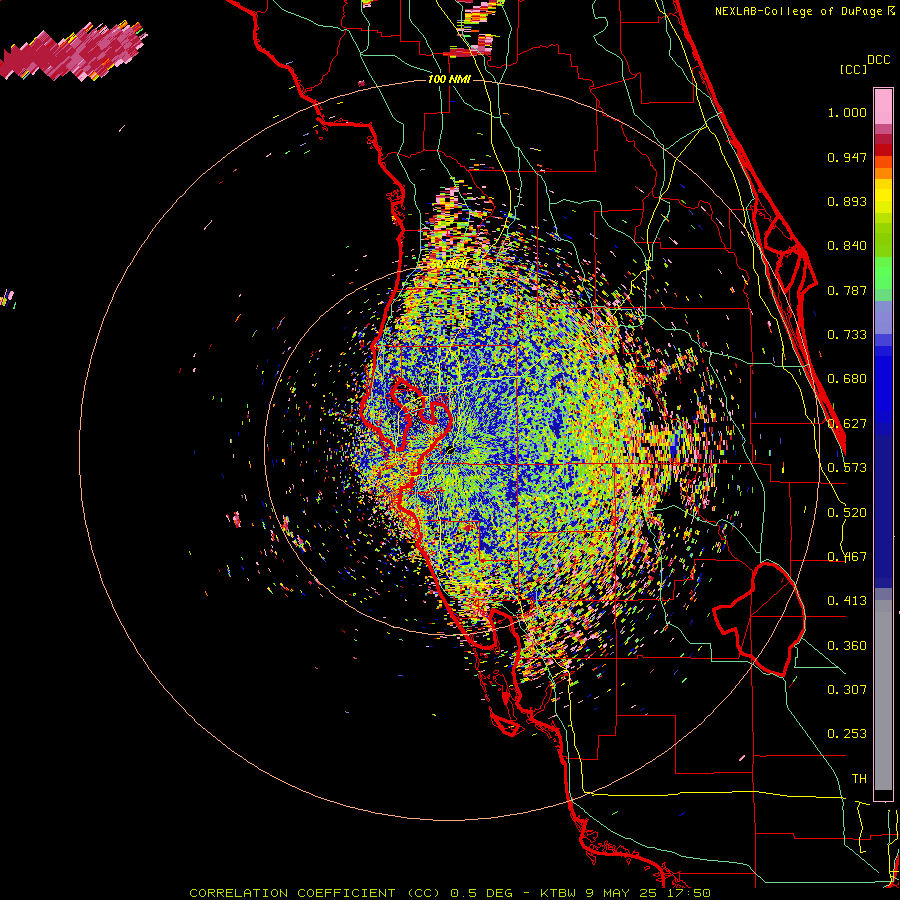Select the 0.520 scale value
Screen dimensions: 900x900
(847, 513)
